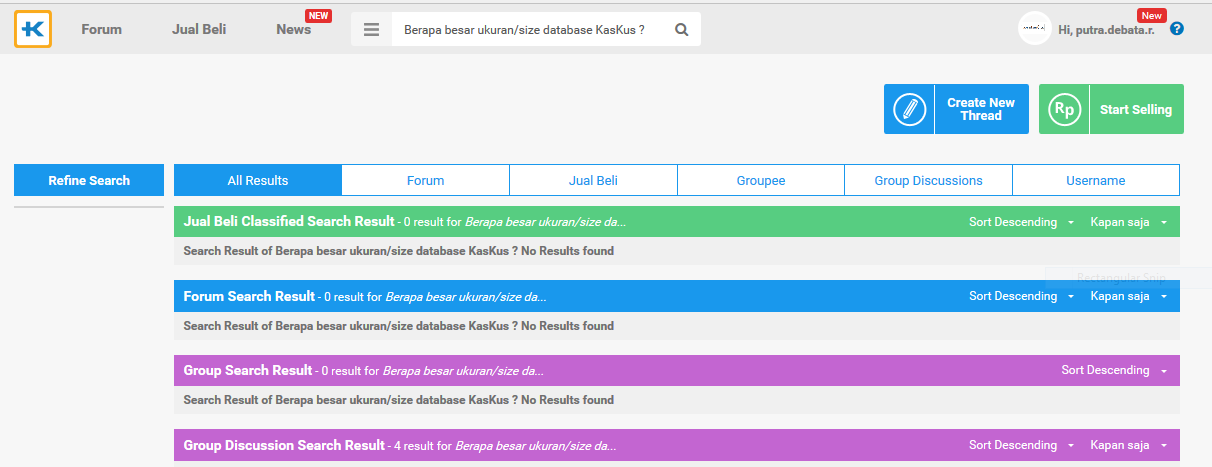The width and height of the screenshot is (1212, 467).
Task: Open the Jual Beli navigation link
Action: click(199, 29)
